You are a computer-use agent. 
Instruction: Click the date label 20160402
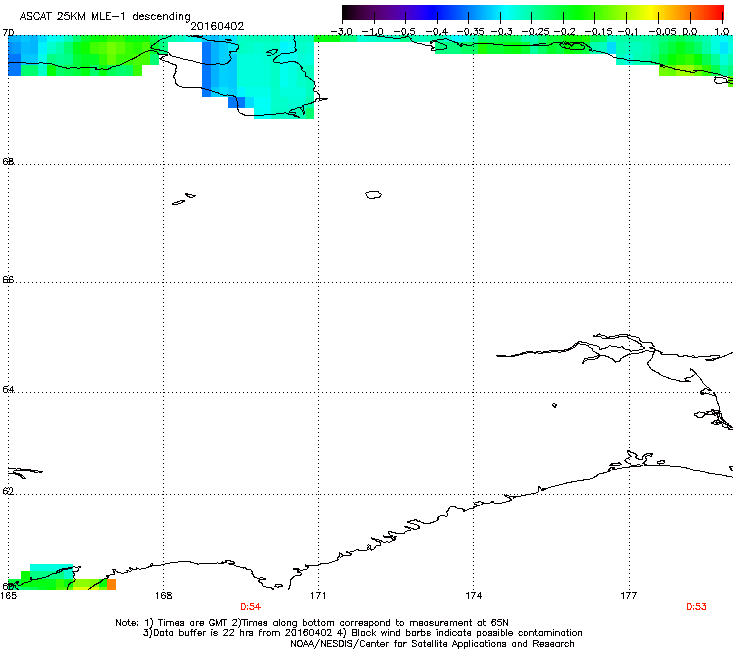click(217, 26)
